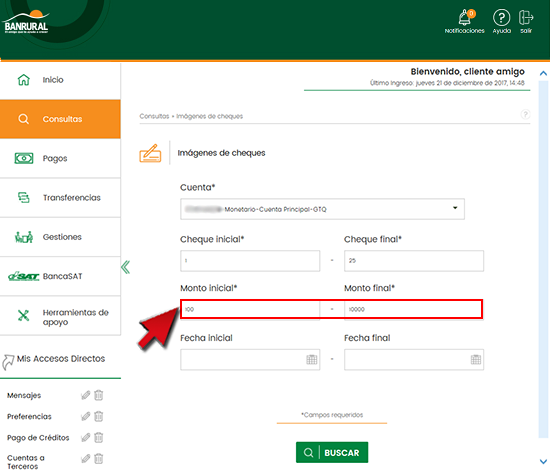Click the Cheque inicial input field

click(x=250, y=261)
